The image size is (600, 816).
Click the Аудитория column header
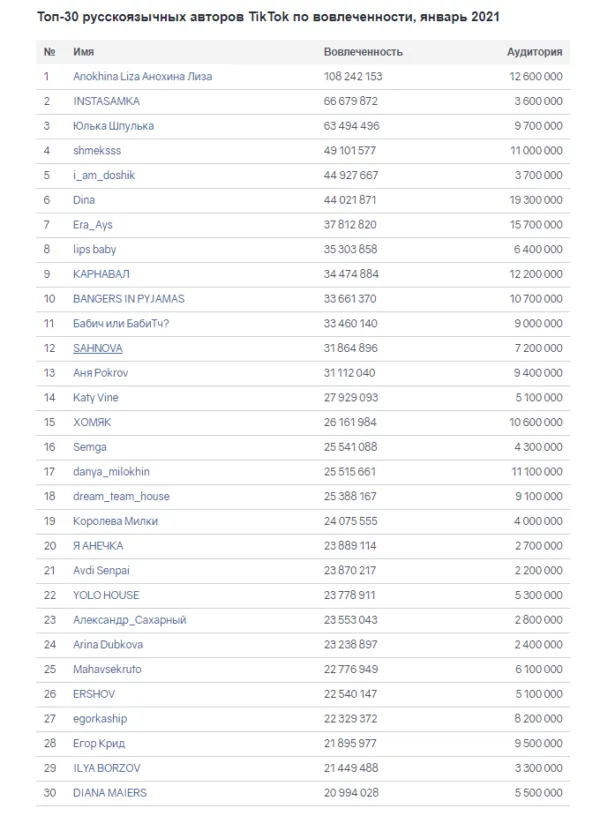(x=534, y=52)
